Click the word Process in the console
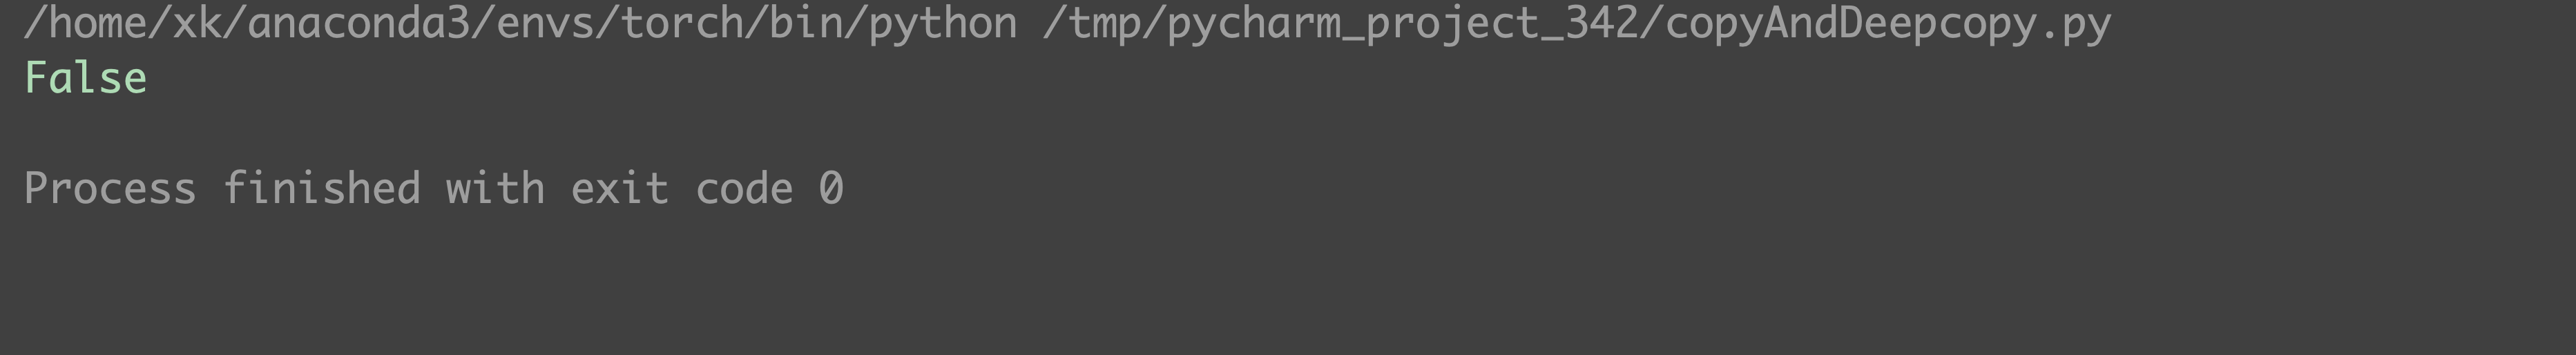Screen dimensions: 2576x355 110,188
